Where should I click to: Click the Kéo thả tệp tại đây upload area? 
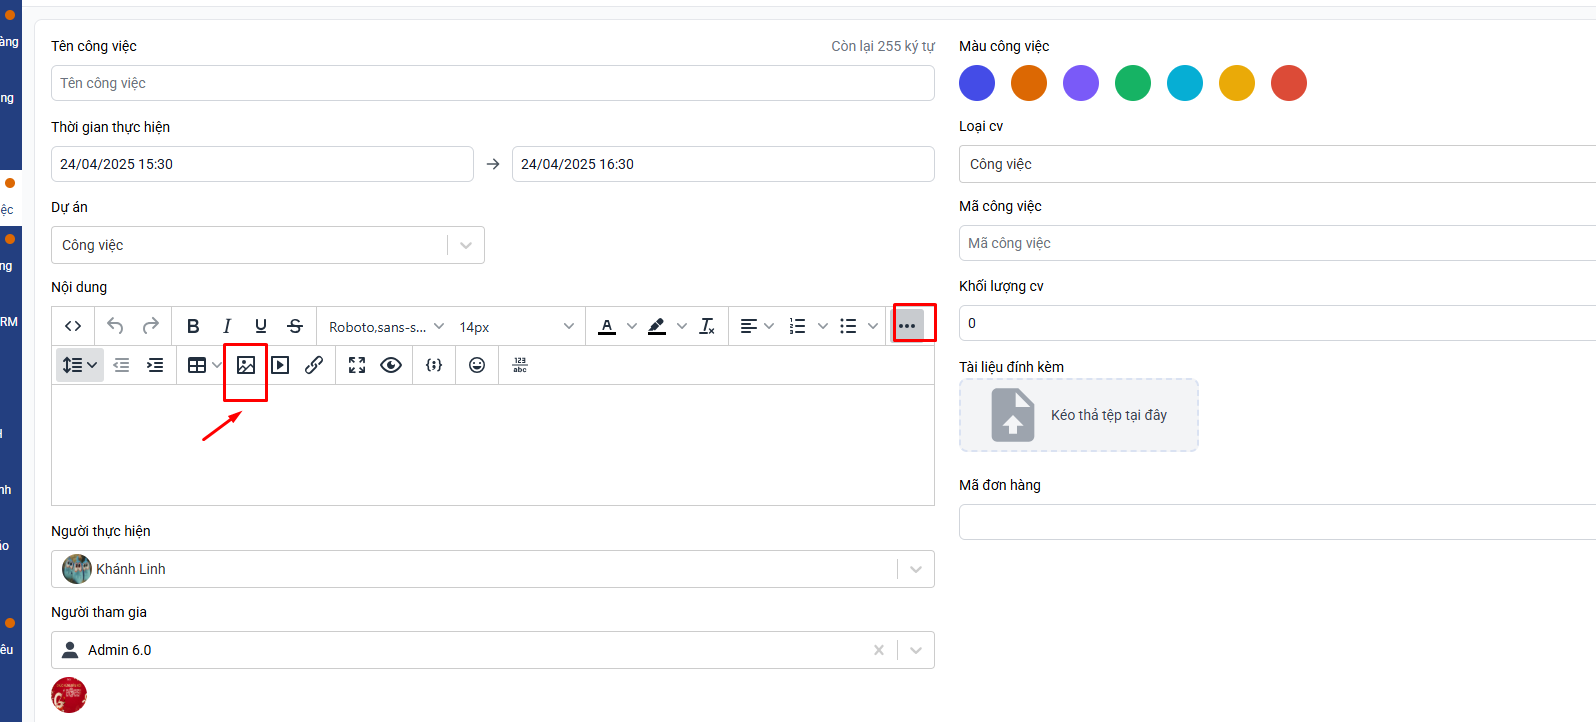pos(1078,415)
